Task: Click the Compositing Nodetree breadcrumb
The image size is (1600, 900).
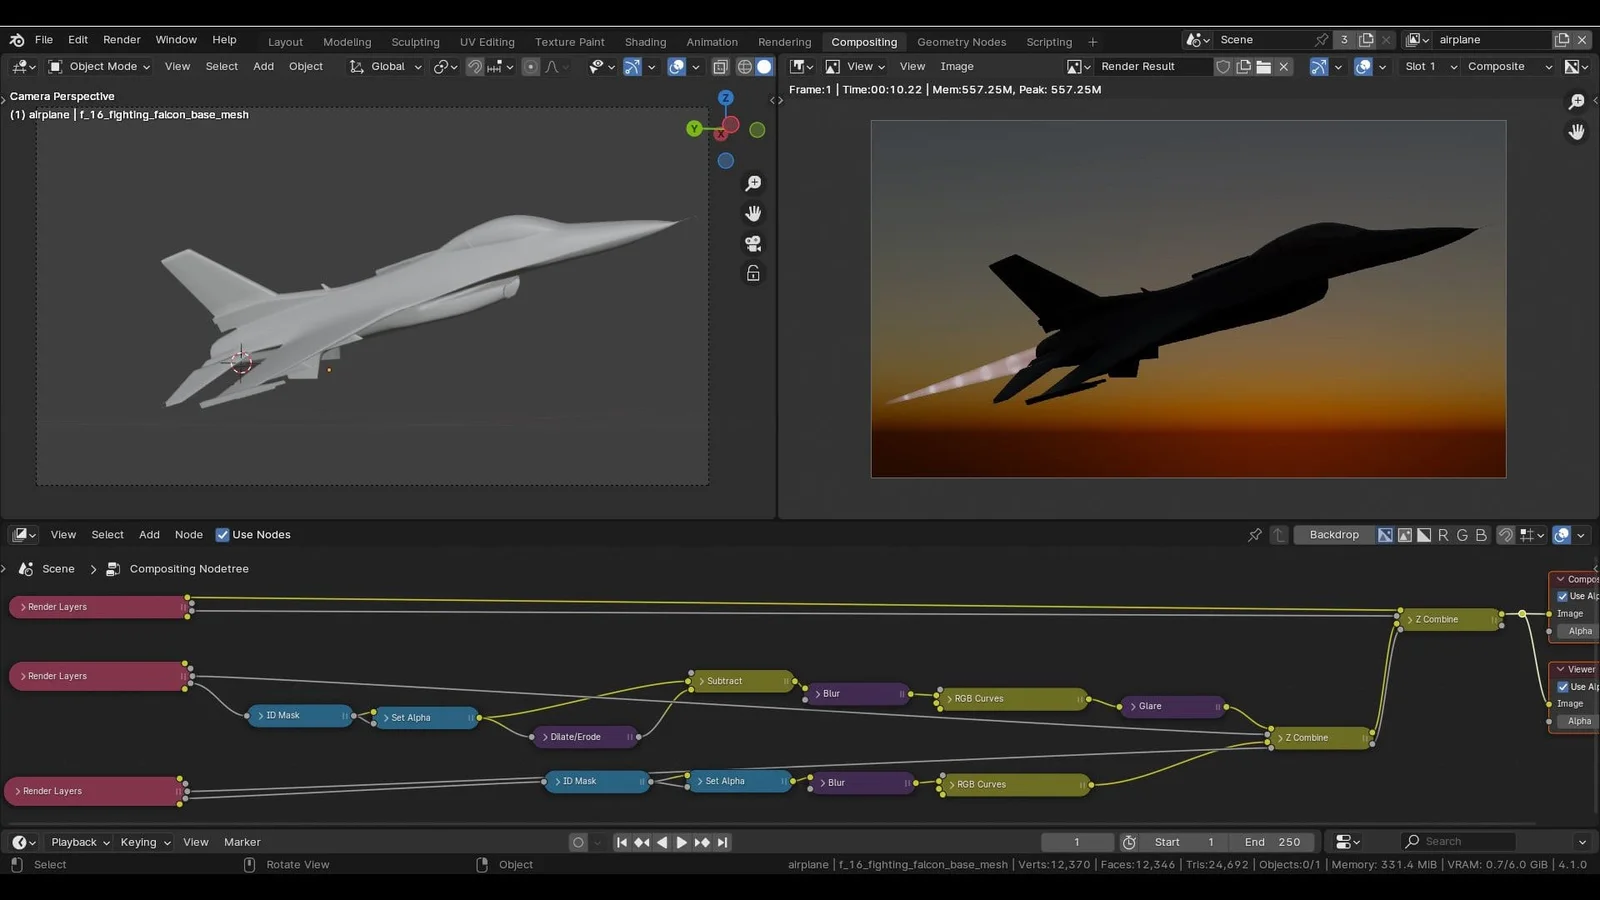Action: [188, 569]
